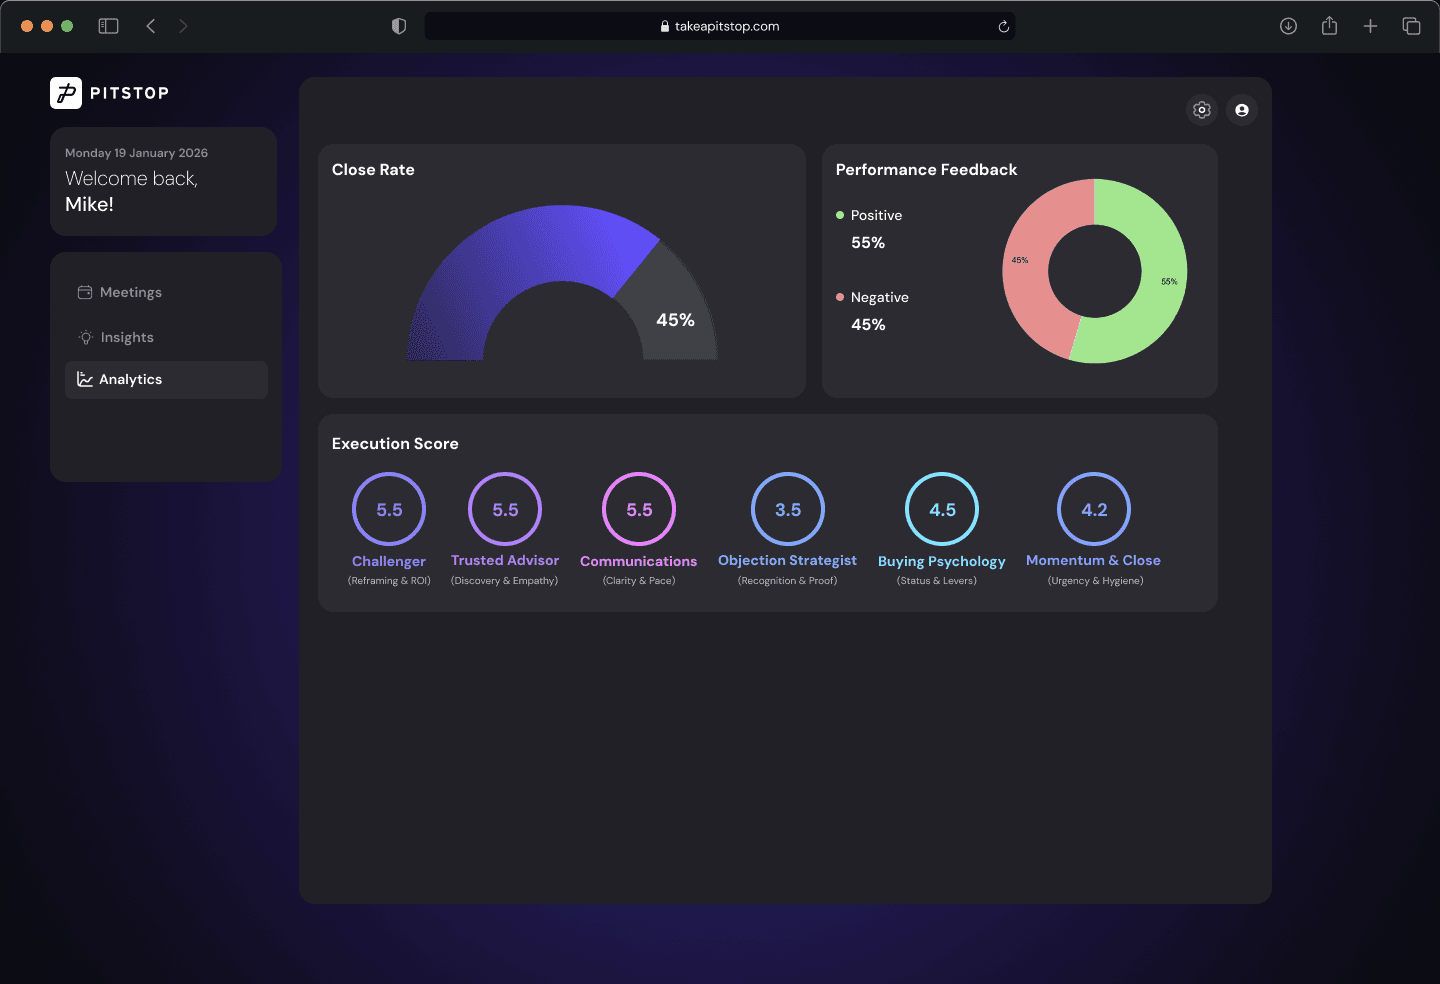Open the dashboard settings gear
1440x984 pixels.
(x=1201, y=110)
